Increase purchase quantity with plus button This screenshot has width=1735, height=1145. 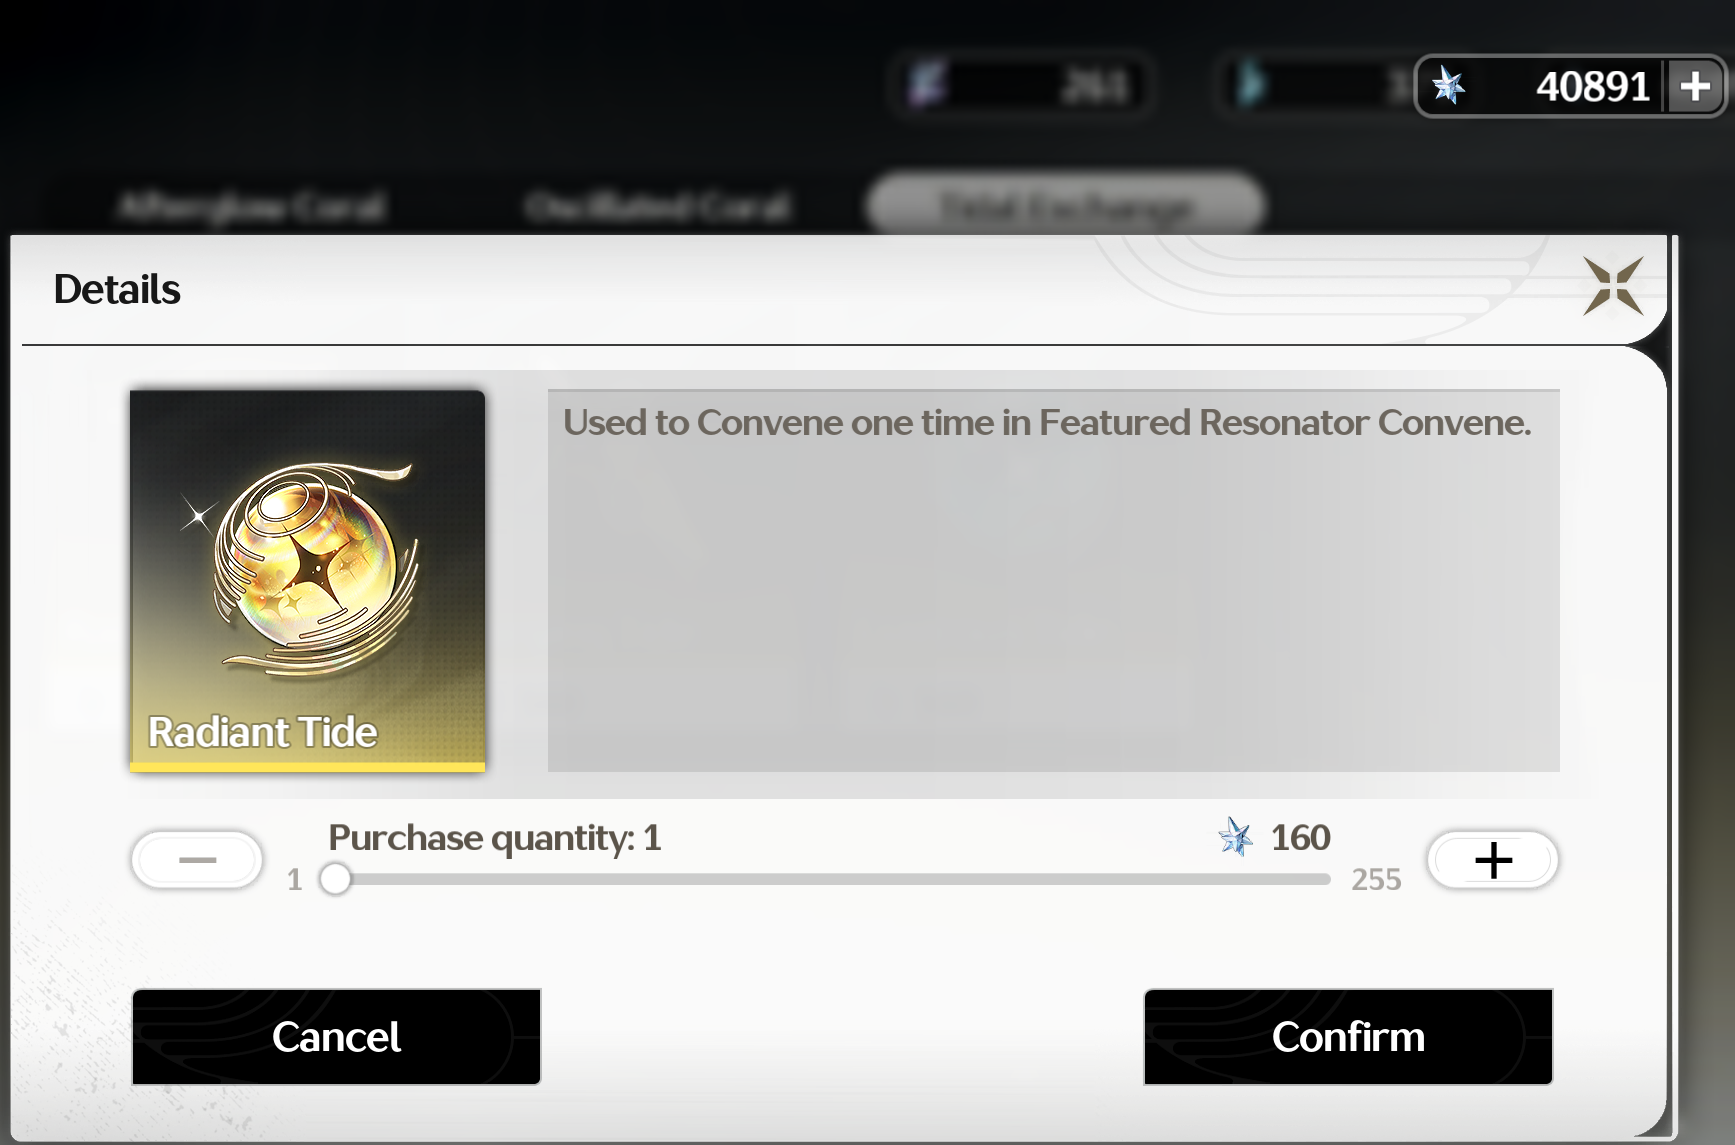(x=1493, y=860)
